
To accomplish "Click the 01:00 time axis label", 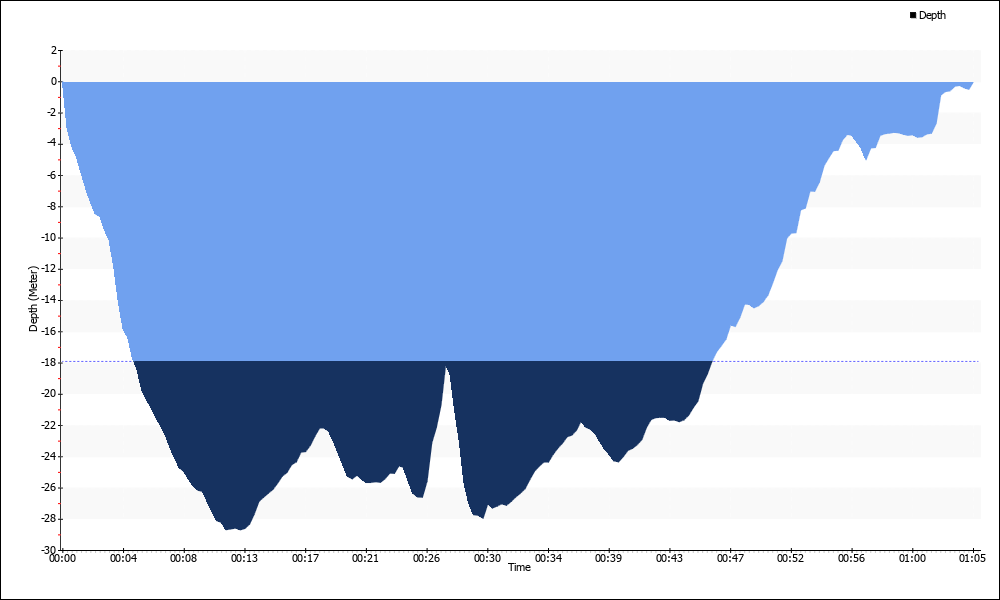I will (x=912, y=559).
